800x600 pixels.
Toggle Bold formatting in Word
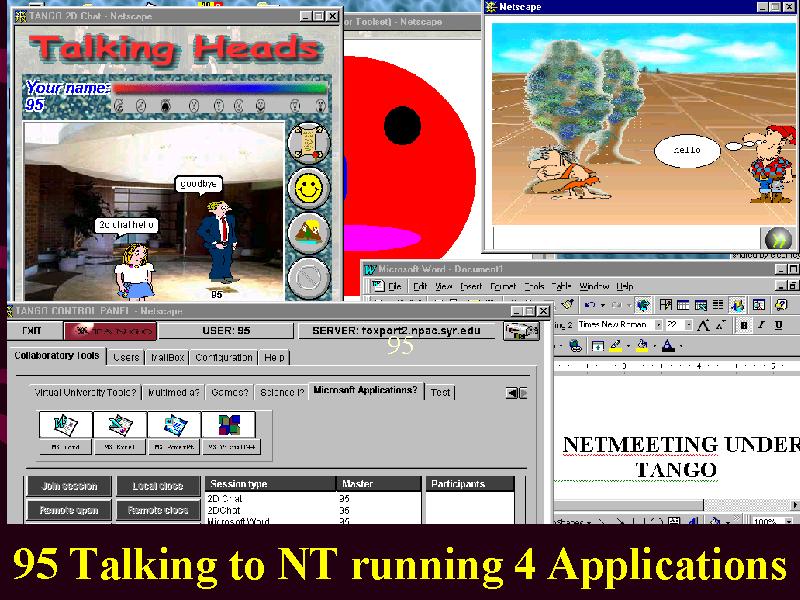744,325
